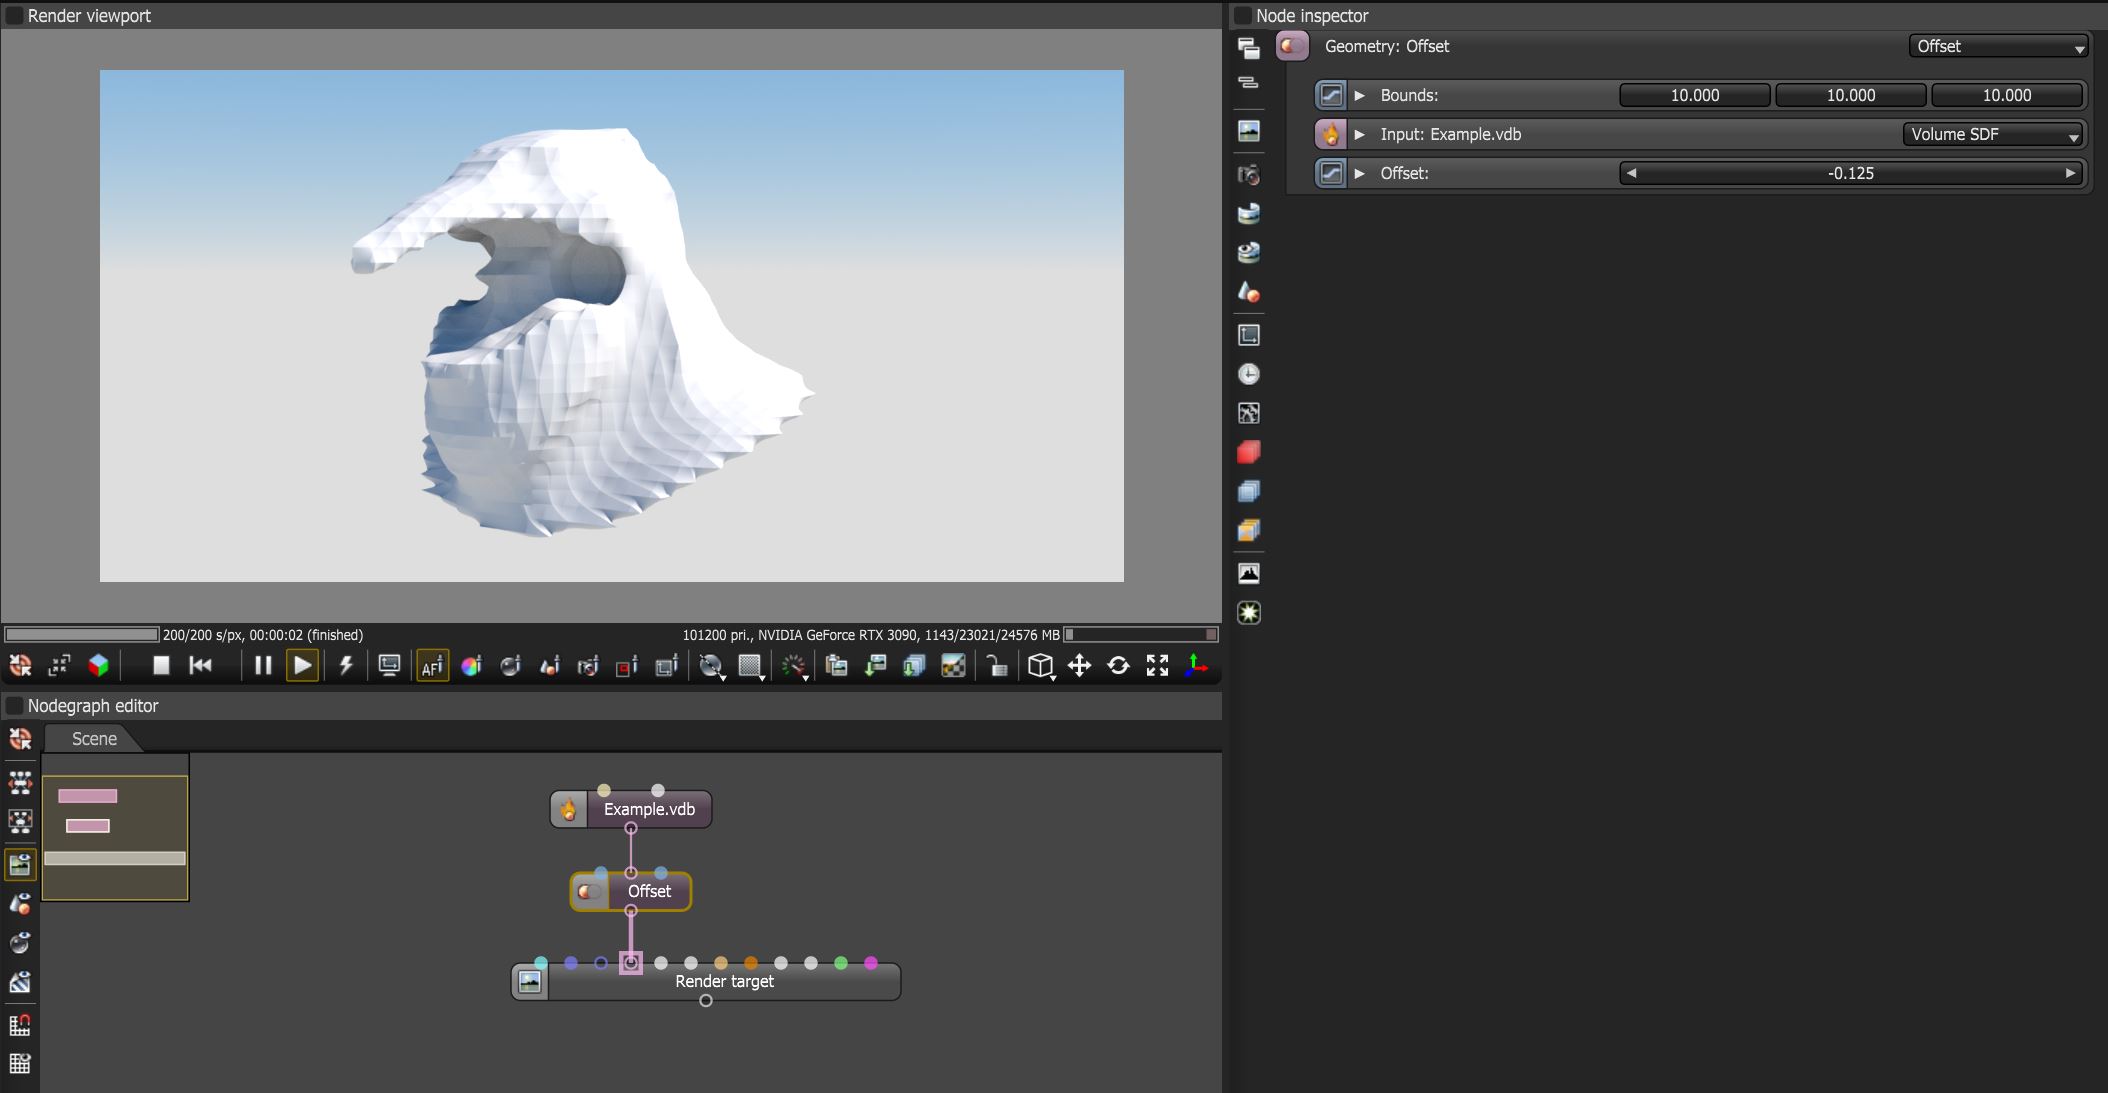Screen dimensions: 2108x1093
Task: Show film resolution settings
Action: [1248, 335]
